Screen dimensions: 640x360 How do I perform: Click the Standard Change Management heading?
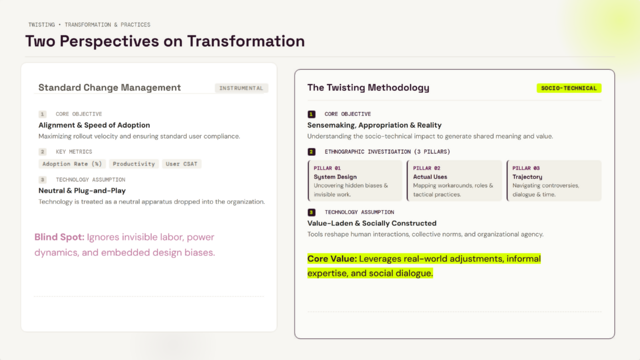pos(109,87)
